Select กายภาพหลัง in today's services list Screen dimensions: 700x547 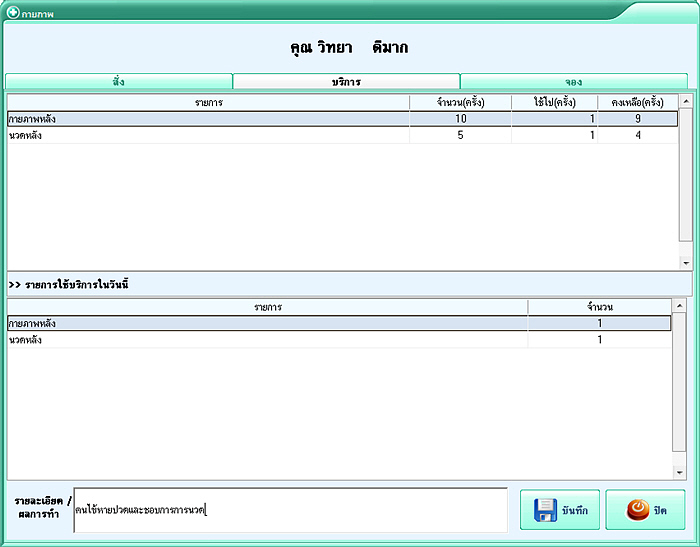tap(339, 323)
